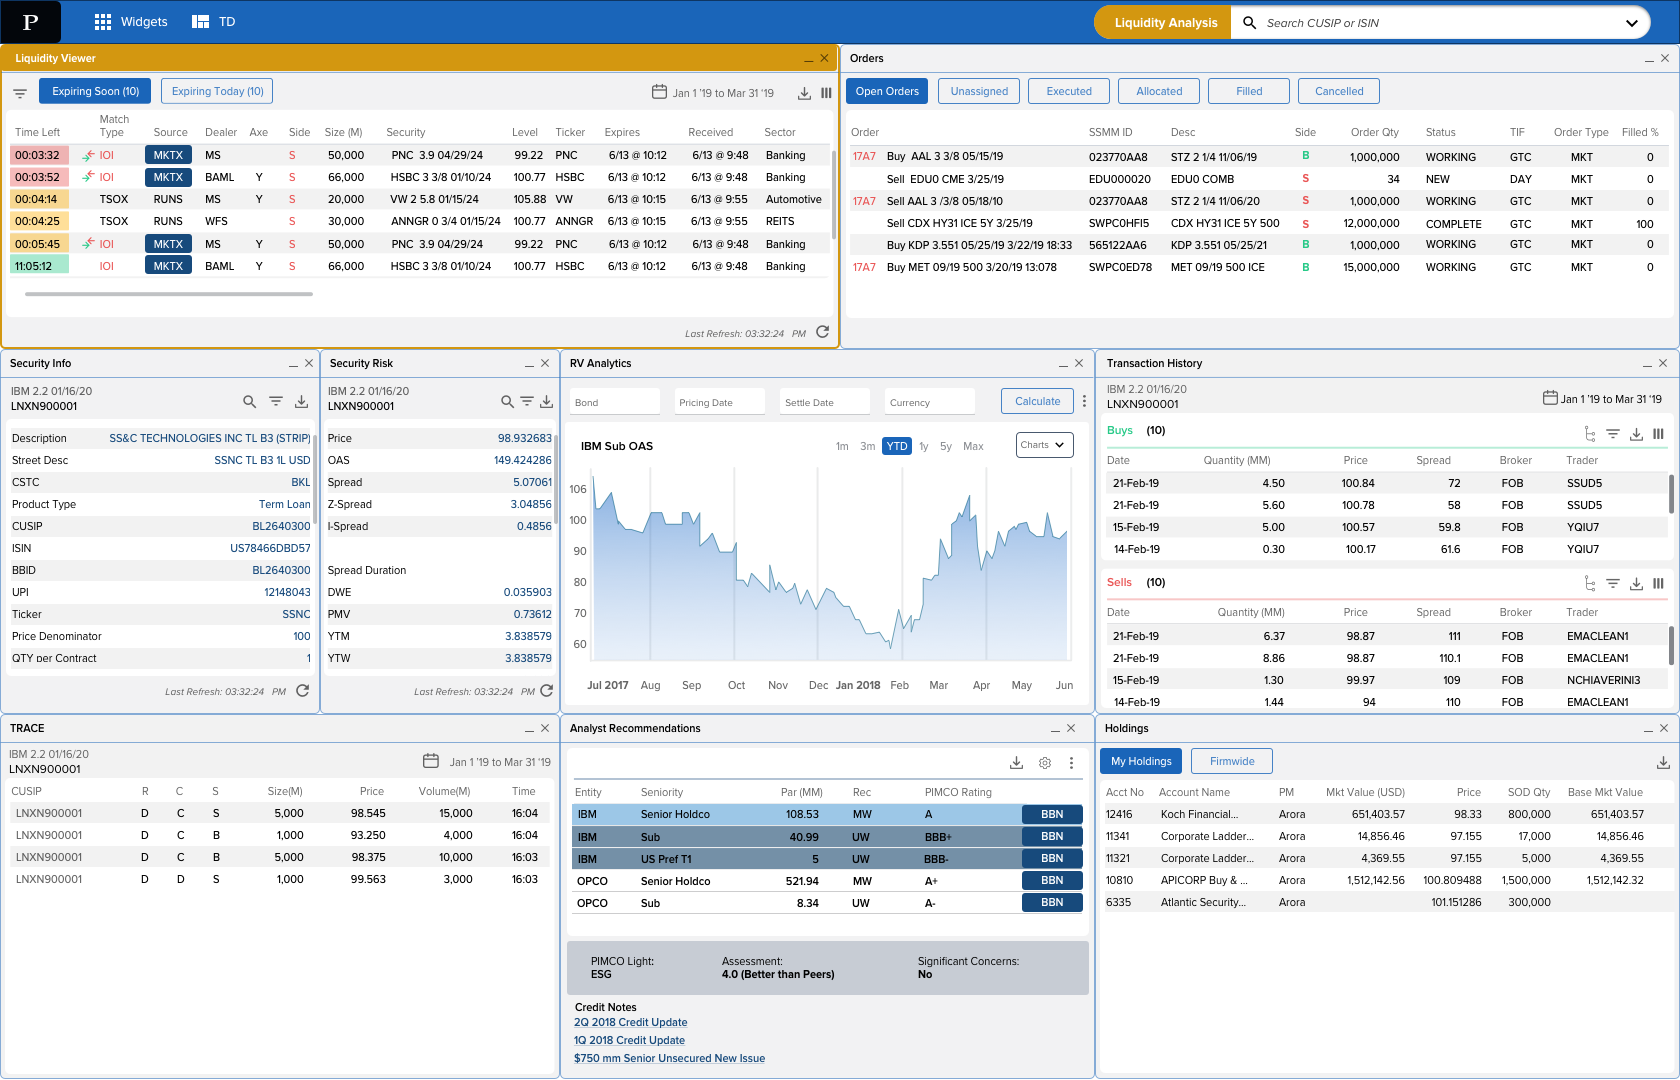Open Buys hierarchy tree icon
Image resolution: width=1680 pixels, height=1080 pixels.
tap(1590, 434)
